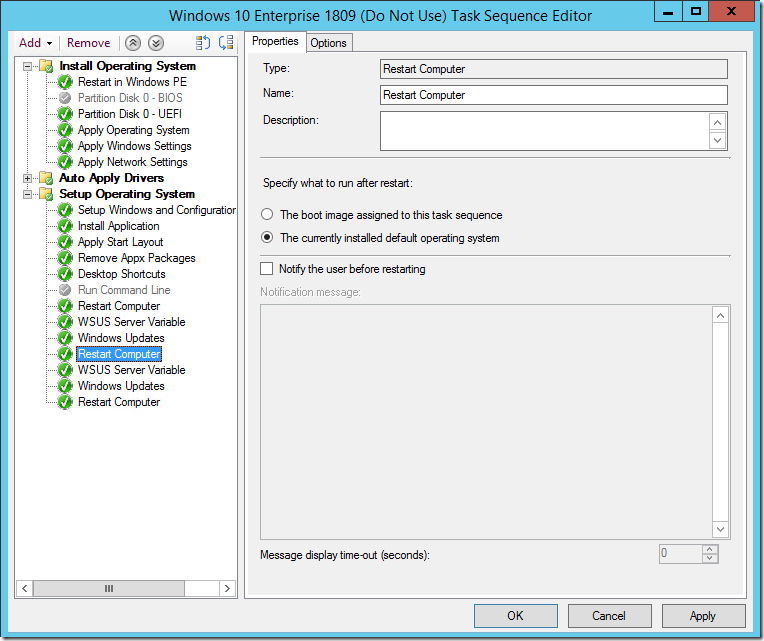Select the Apply Start Layout step
The height and width of the screenshot is (641, 764).
120,242
